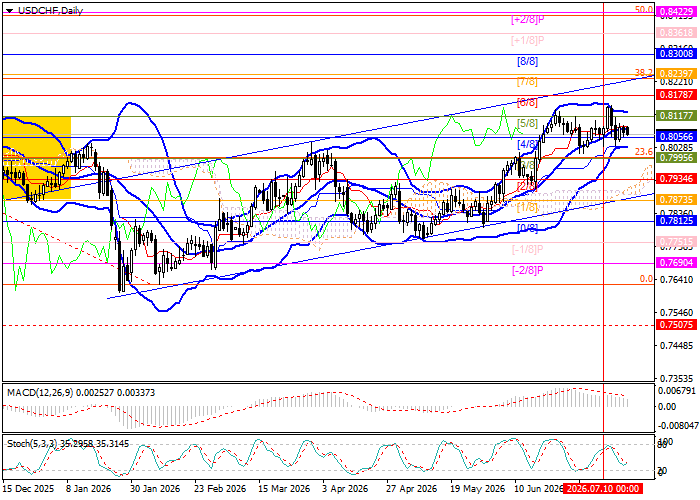
Task: Select the 0.0 Fibonacci level label
Action: (646, 279)
